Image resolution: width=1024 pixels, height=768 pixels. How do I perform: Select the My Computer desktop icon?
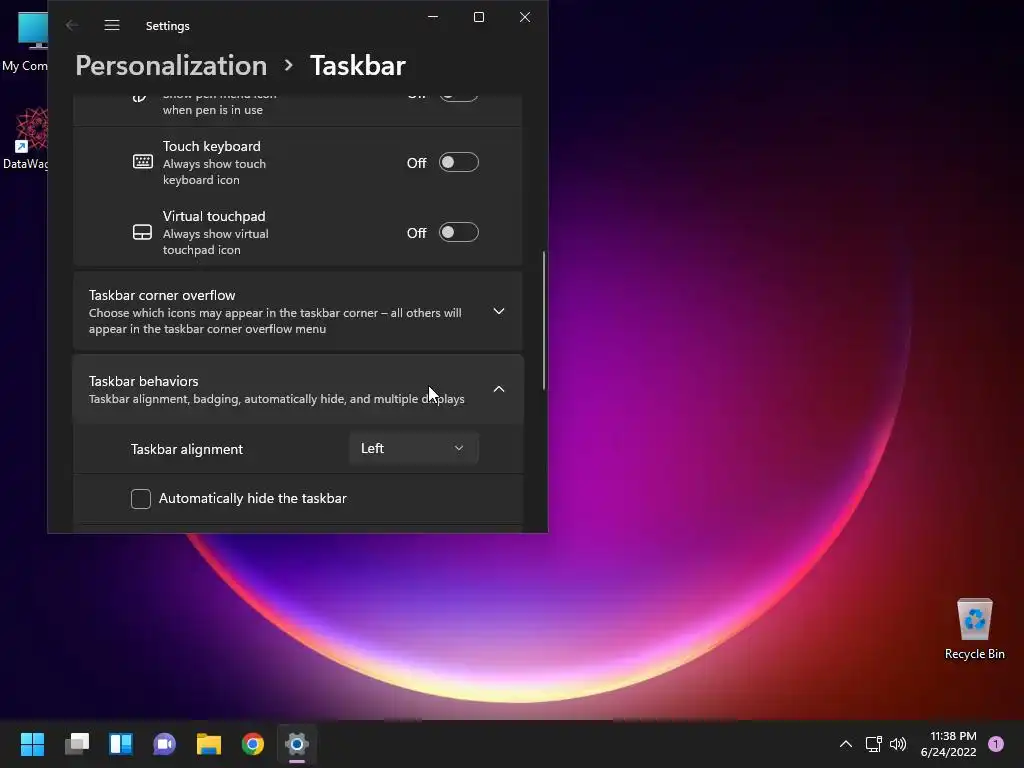click(x=25, y=42)
